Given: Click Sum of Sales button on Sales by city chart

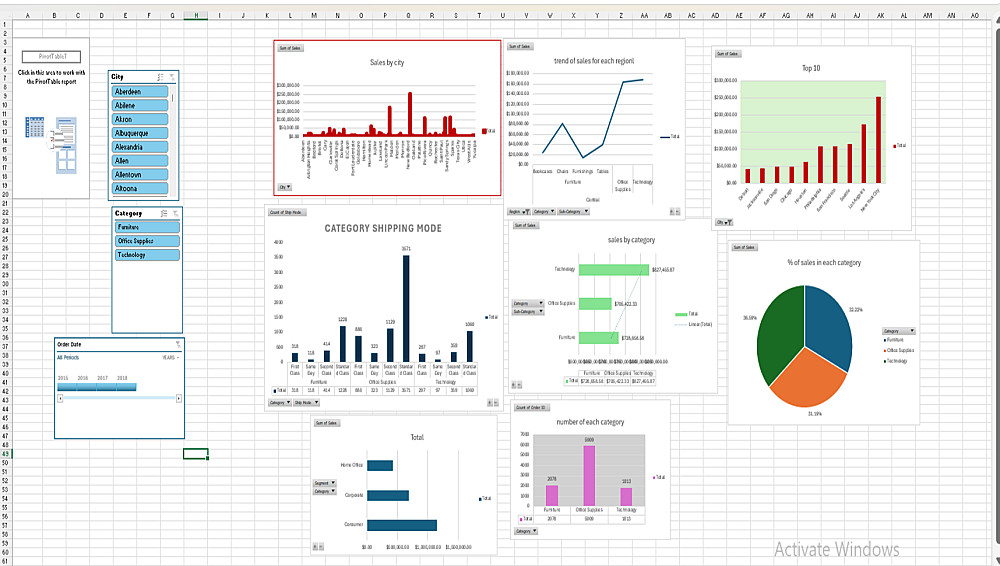Looking at the screenshot, I should [290, 48].
